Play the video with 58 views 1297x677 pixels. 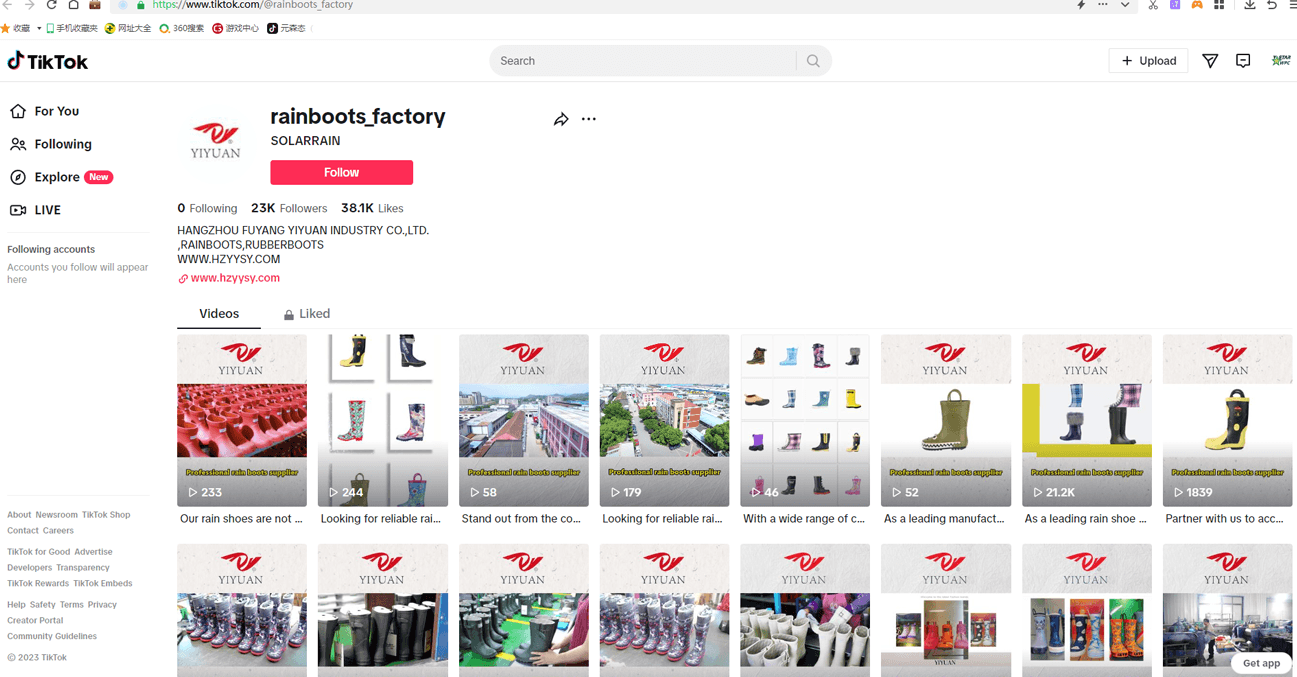pyautogui.click(x=524, y=420)
